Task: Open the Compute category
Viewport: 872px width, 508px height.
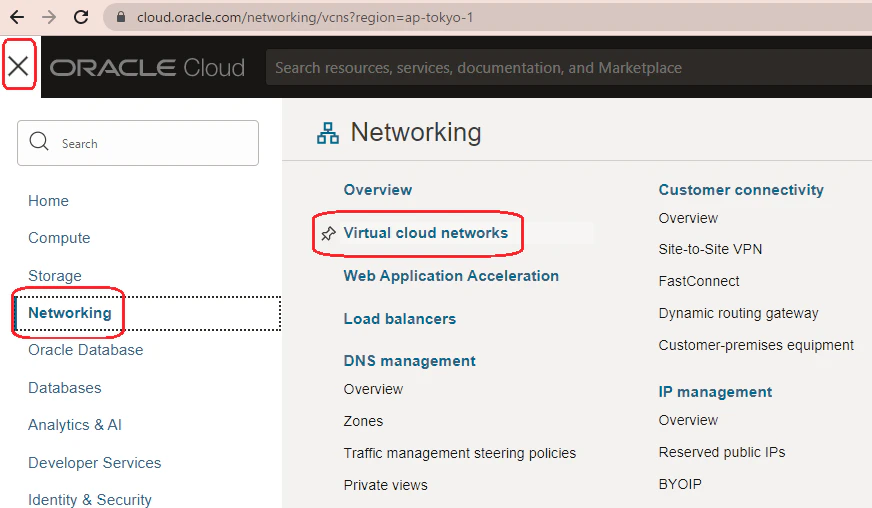Action: tap(59, 238)
